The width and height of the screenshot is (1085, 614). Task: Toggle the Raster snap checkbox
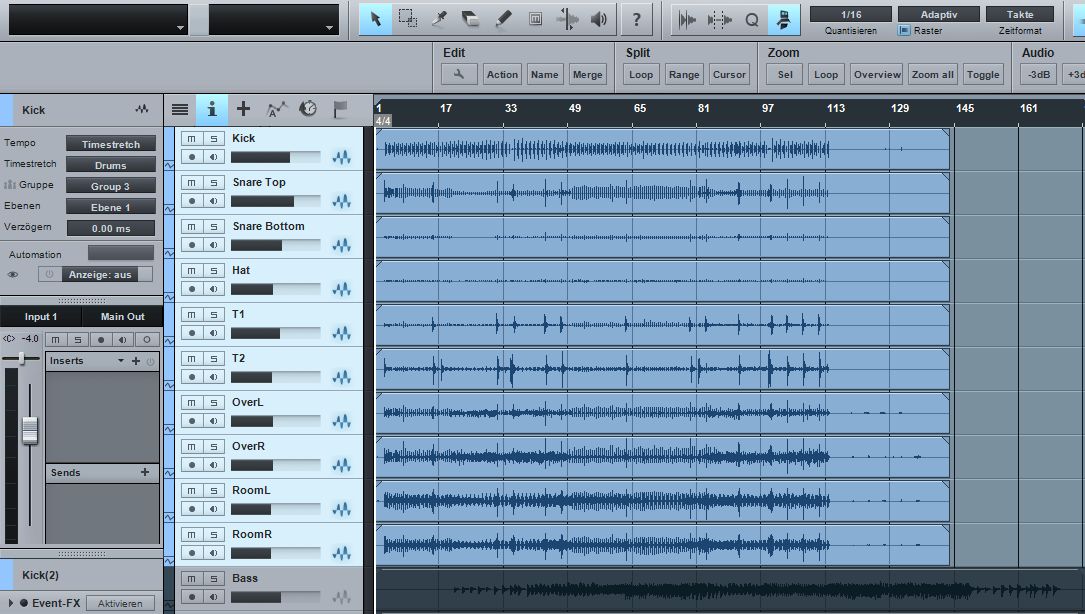[904, 30]
